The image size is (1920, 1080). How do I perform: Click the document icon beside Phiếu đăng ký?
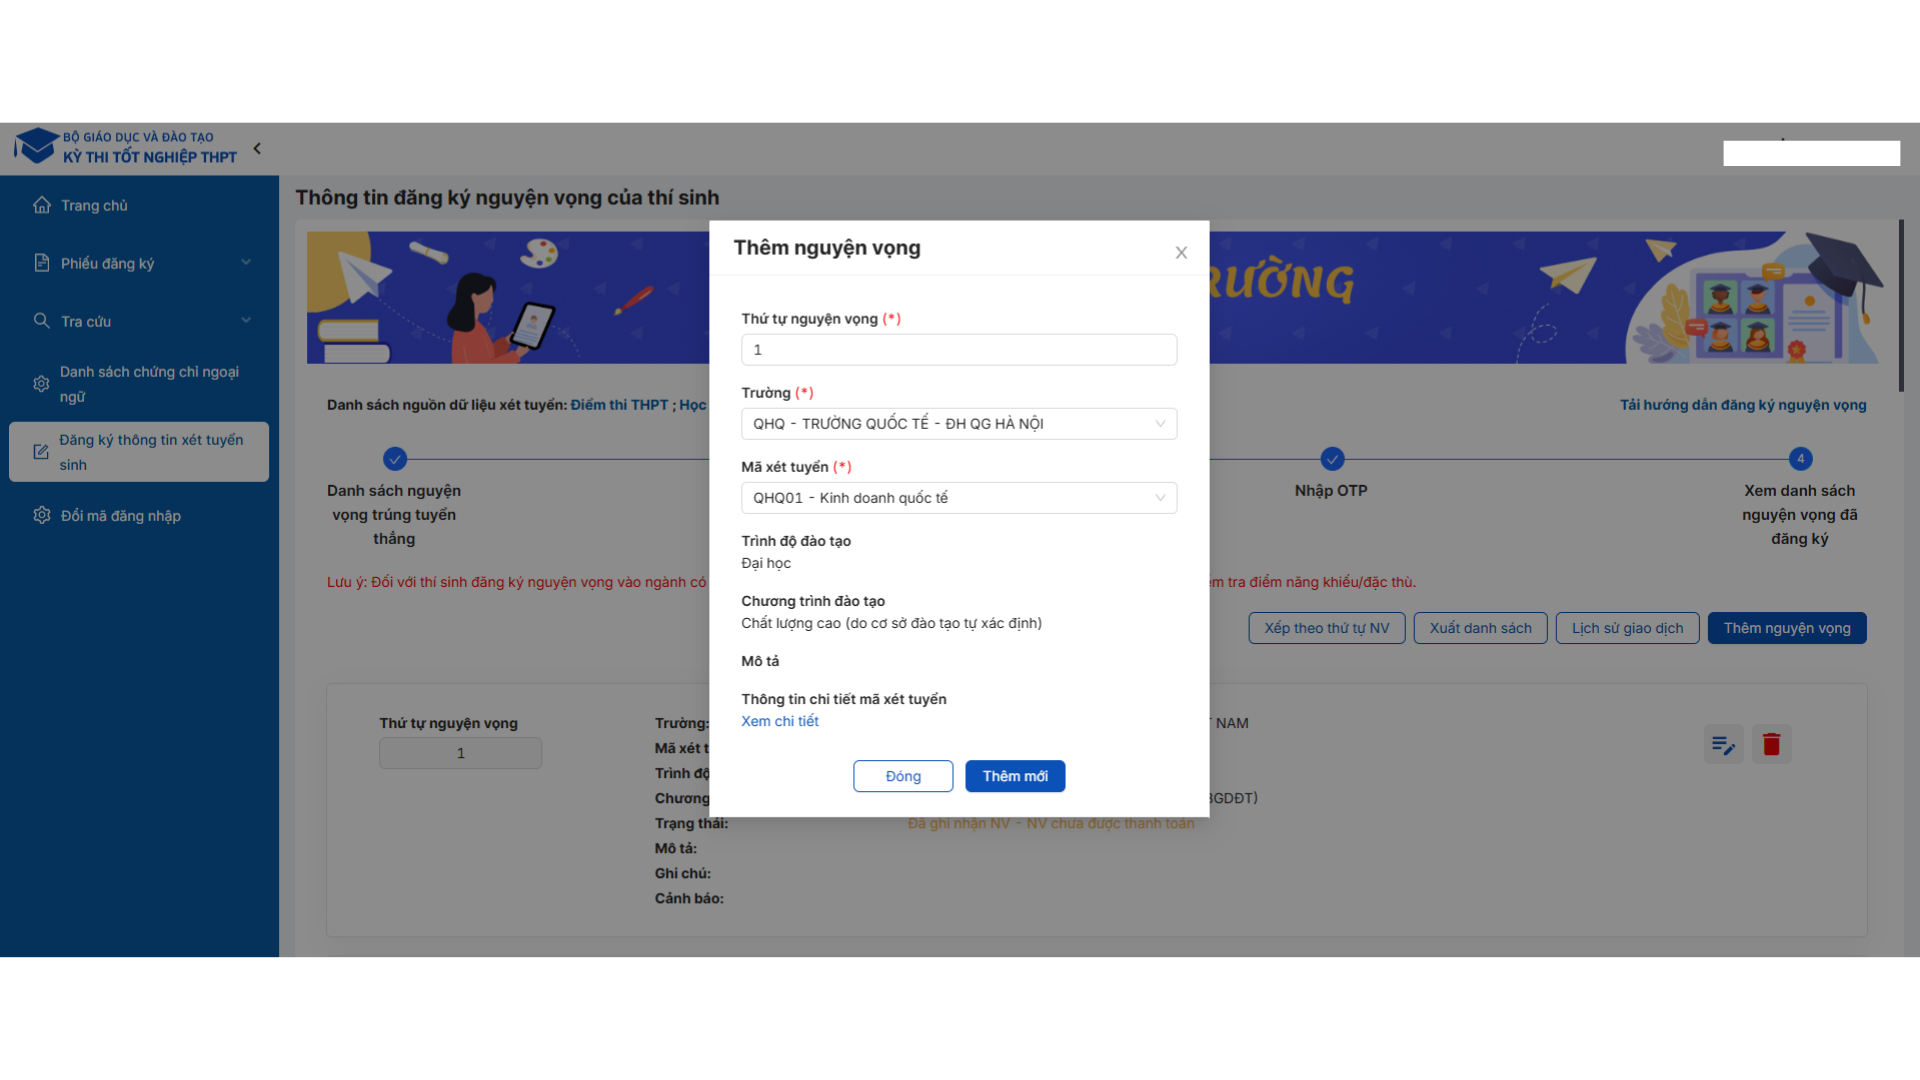42,263
